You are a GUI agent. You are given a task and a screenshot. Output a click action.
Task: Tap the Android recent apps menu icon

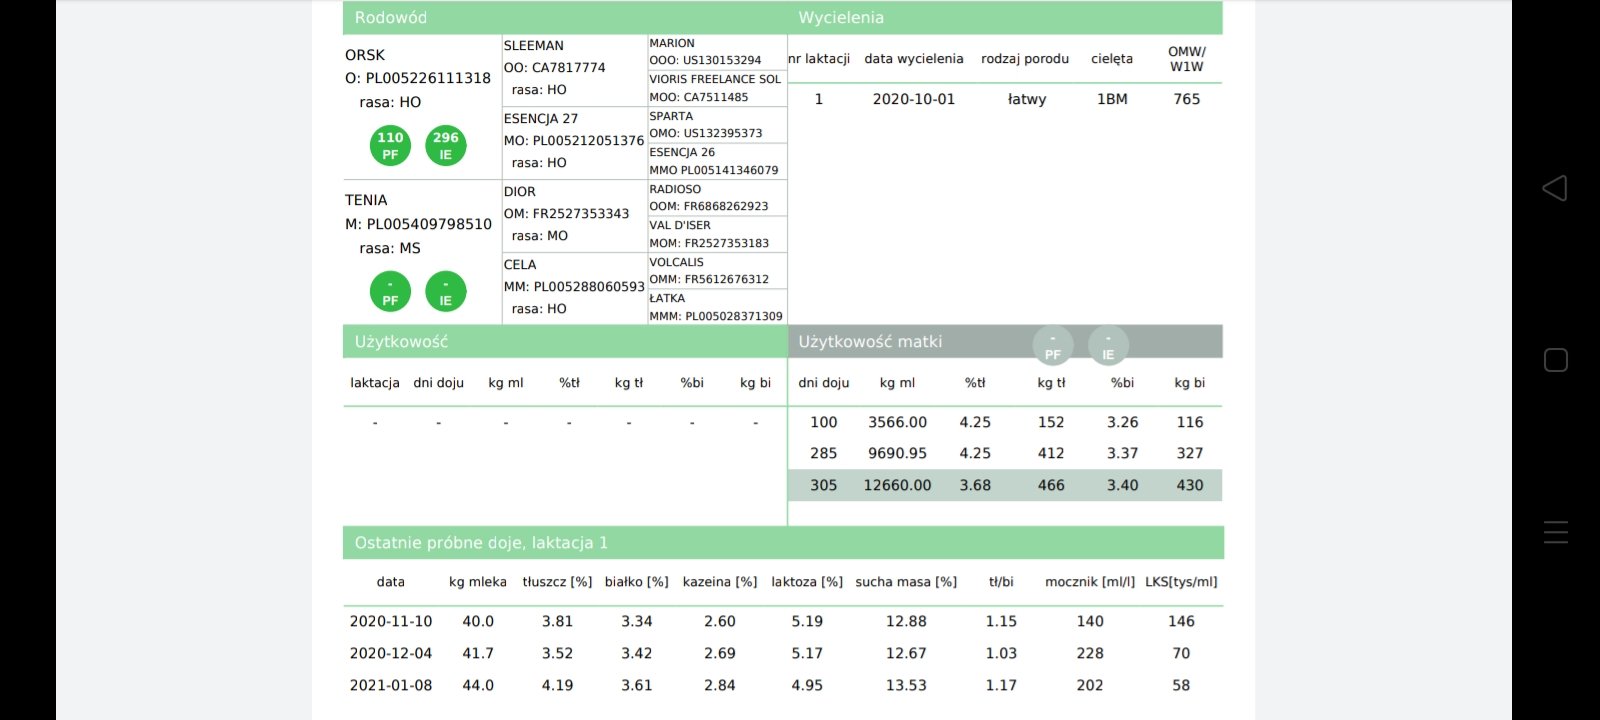pos(1555,532)
